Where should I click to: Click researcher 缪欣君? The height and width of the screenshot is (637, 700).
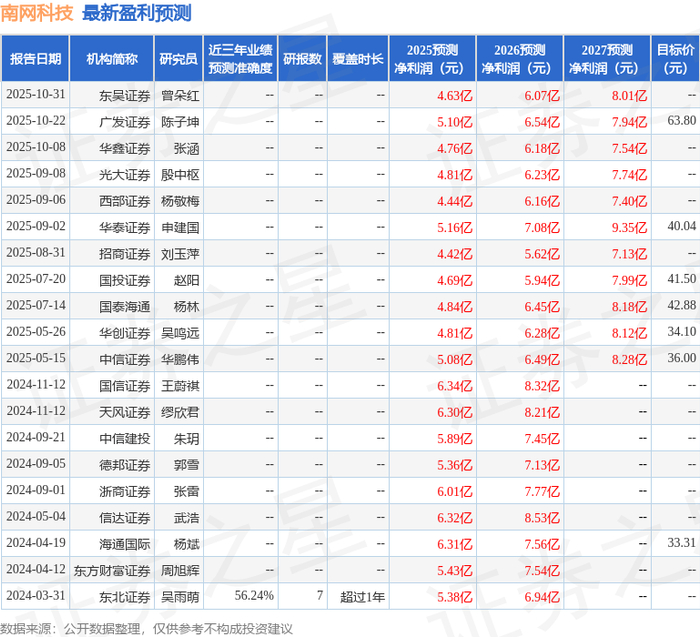tap(180, 412)
